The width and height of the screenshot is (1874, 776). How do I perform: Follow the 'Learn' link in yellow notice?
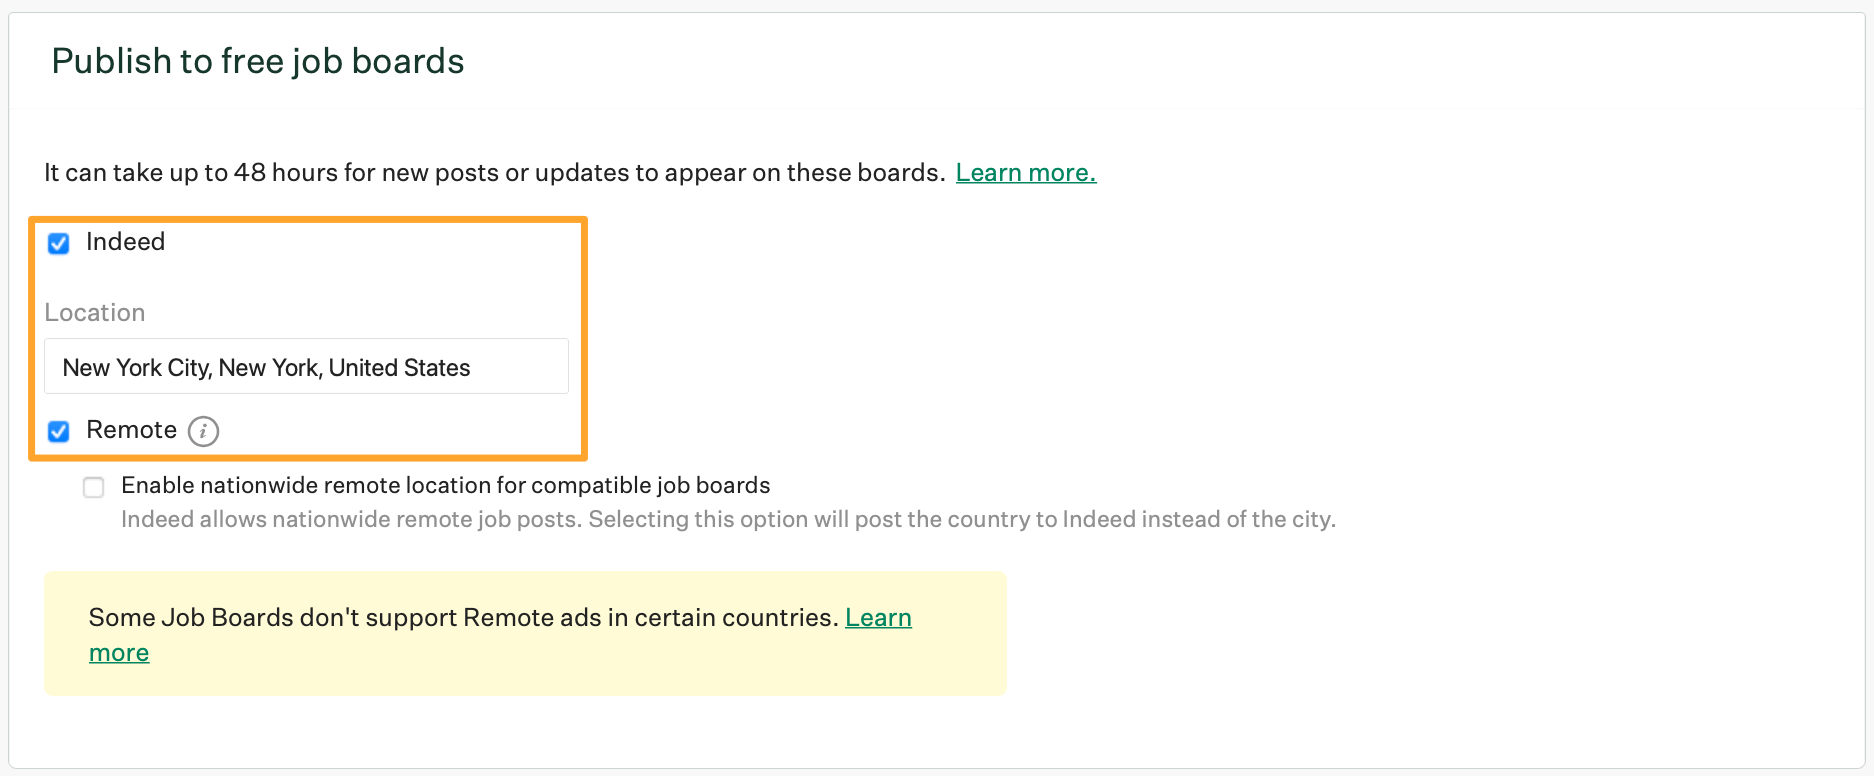878,617
